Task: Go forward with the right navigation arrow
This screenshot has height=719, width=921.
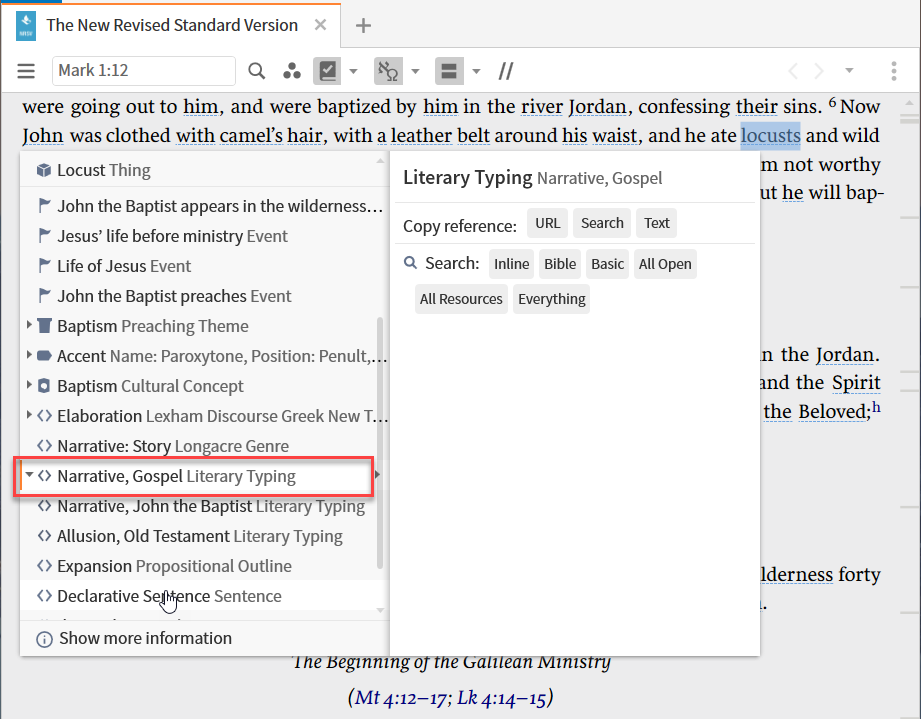Action: click(x=819, y=71)
